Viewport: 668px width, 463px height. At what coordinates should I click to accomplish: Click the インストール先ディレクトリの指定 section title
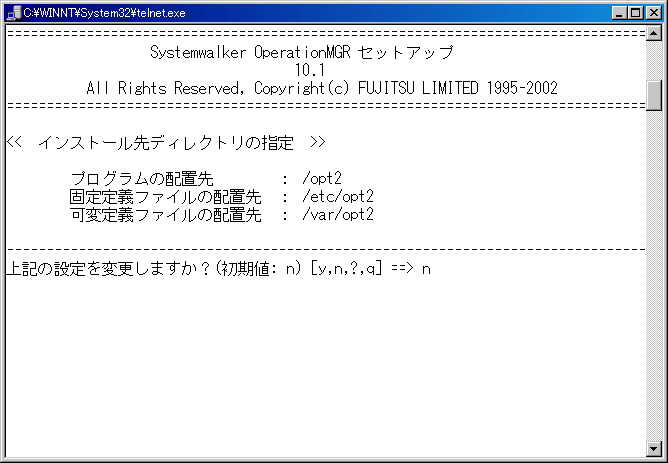coord(166,143)
